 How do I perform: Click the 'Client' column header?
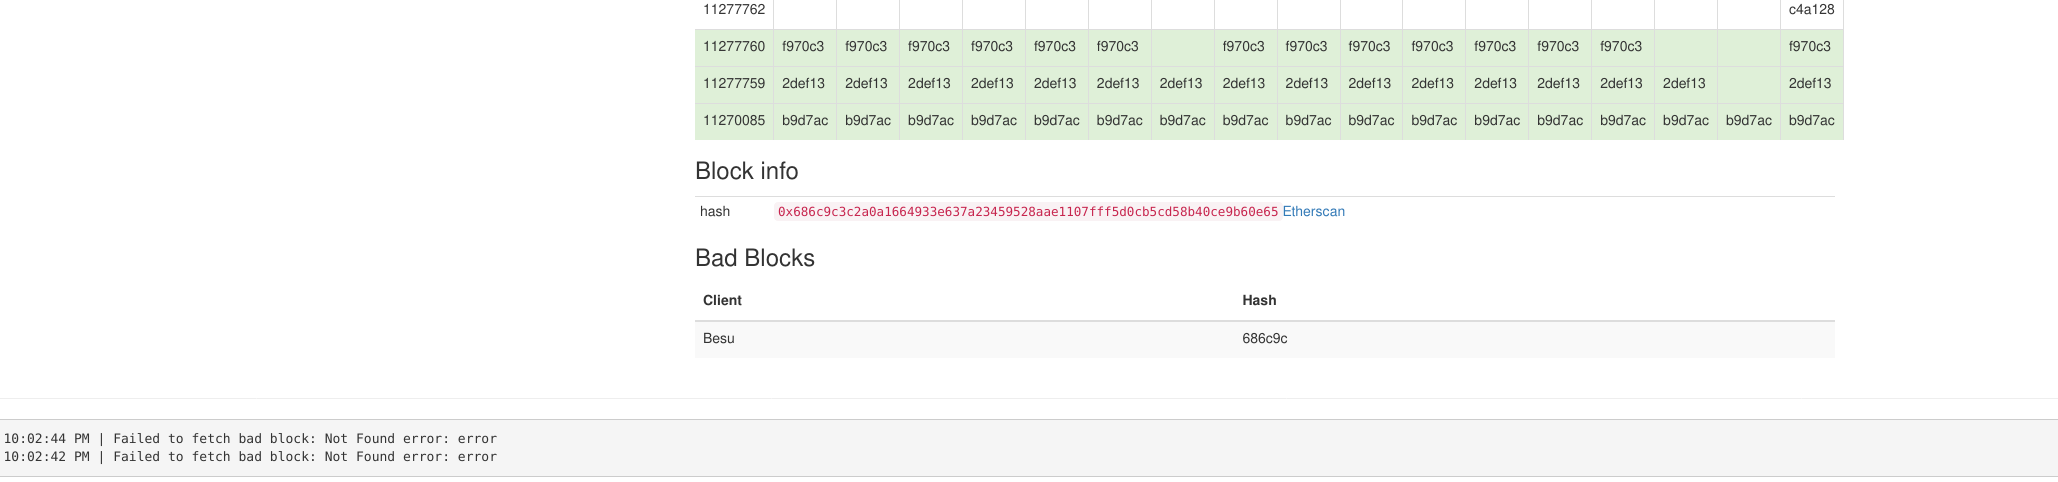click(722, 301)
